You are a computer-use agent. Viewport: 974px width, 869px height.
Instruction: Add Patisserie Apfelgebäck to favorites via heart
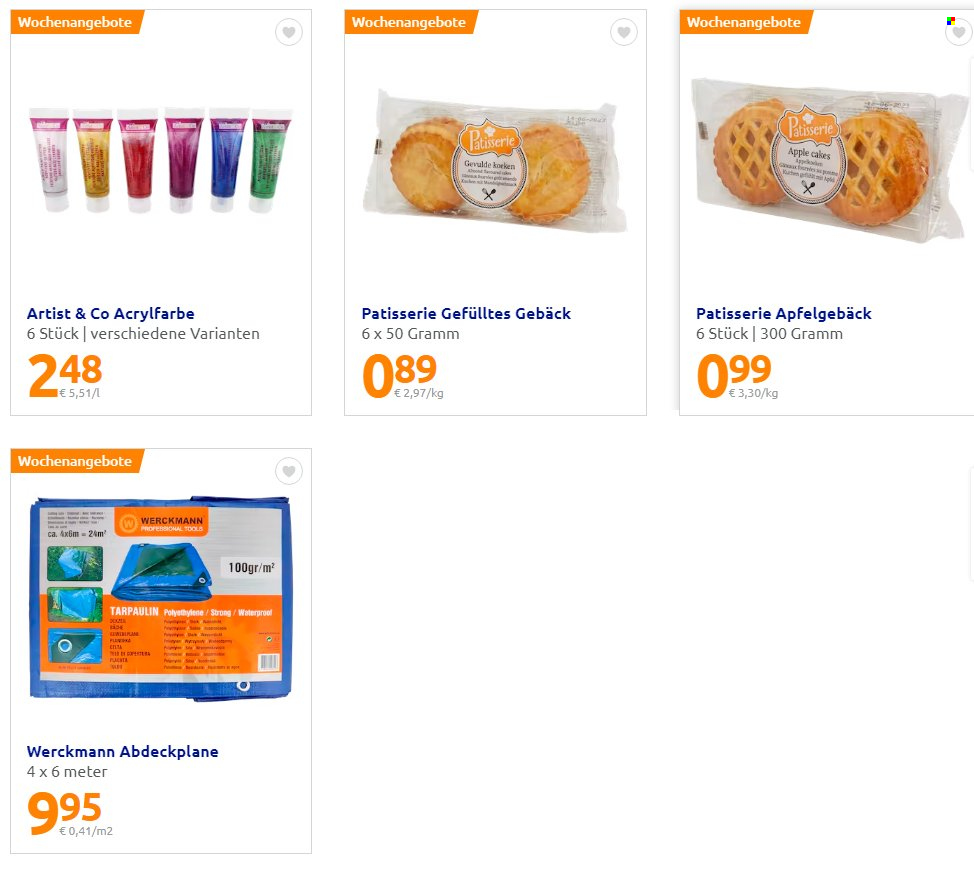(x=958, y=32)
